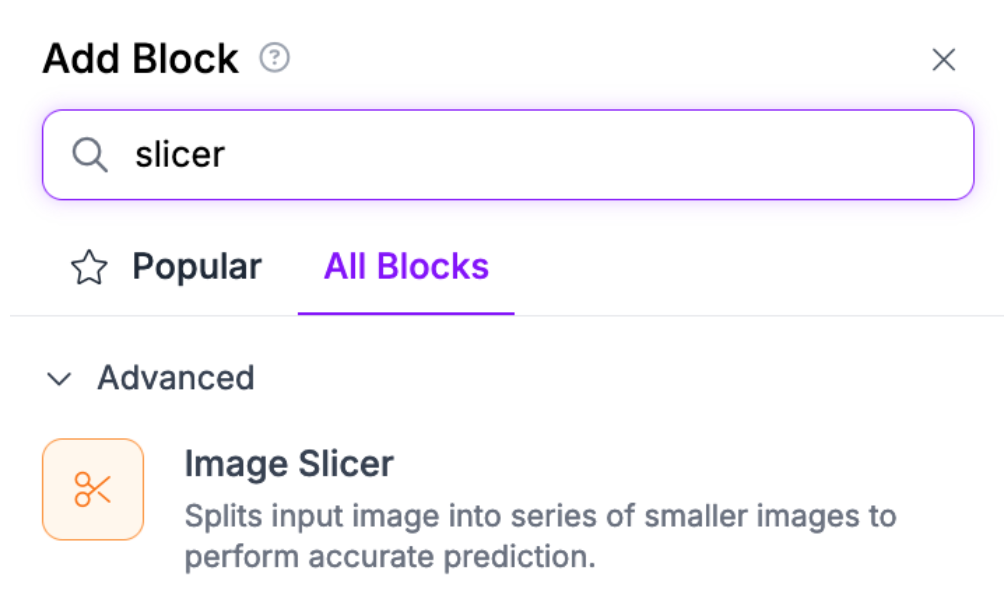
Task: Click the Advanced category label
Action: coord(176,378)
